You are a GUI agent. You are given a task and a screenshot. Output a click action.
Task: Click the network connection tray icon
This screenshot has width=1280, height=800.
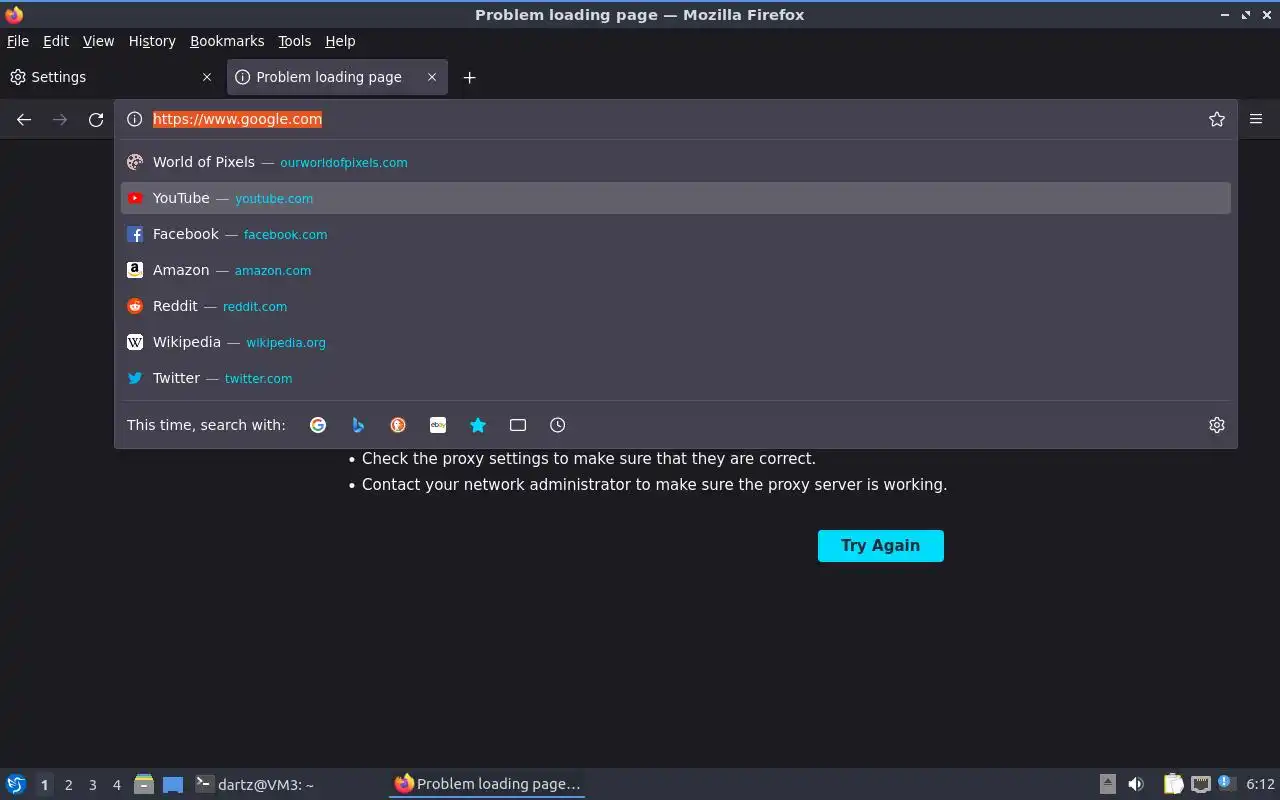1201,784
